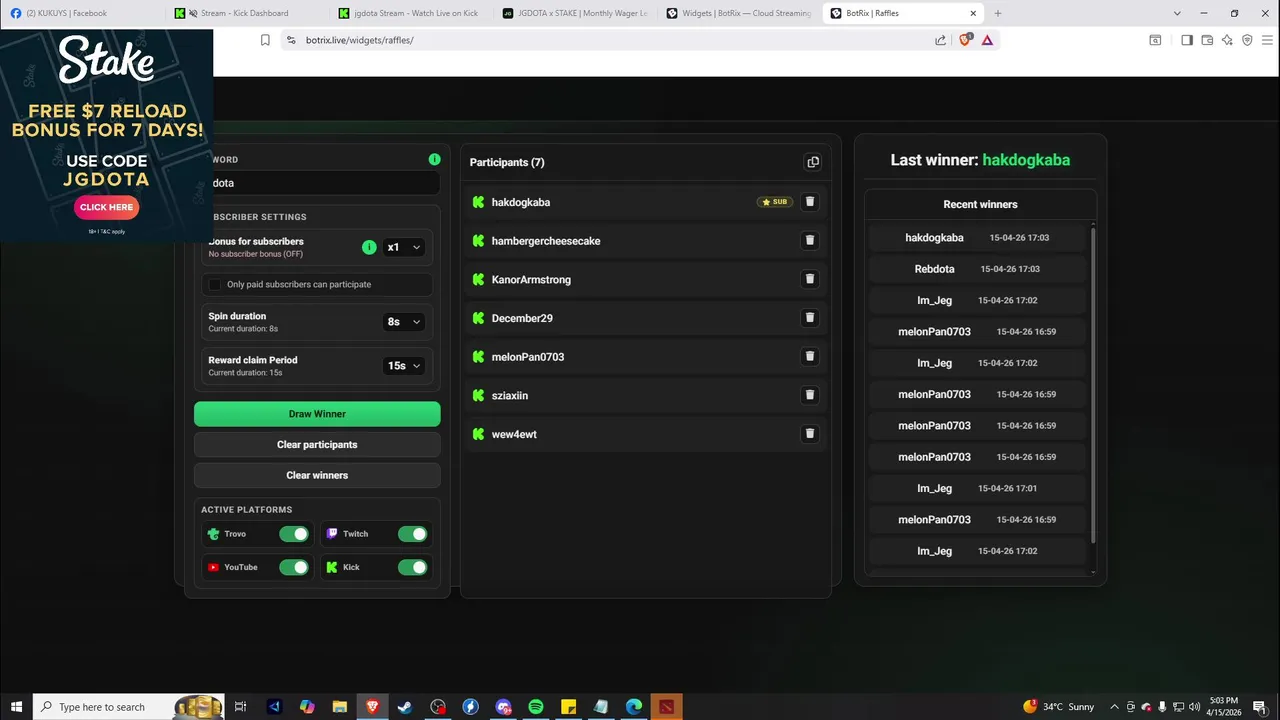Image resolution: width=1280 pixels, height=720 pixels.
Task: Turn off the Kick platform switch
Action: coord(412,567)
